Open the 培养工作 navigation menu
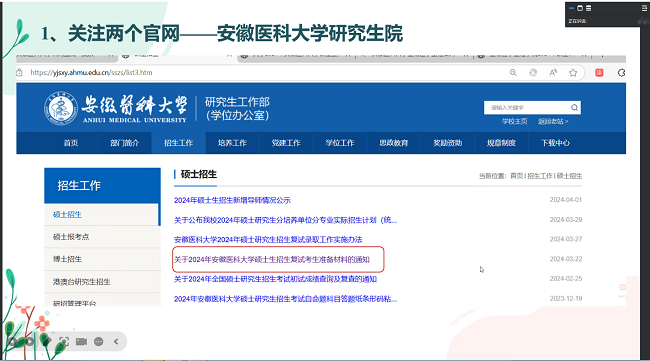The image size is (650, 361). [x=232, y=143]
